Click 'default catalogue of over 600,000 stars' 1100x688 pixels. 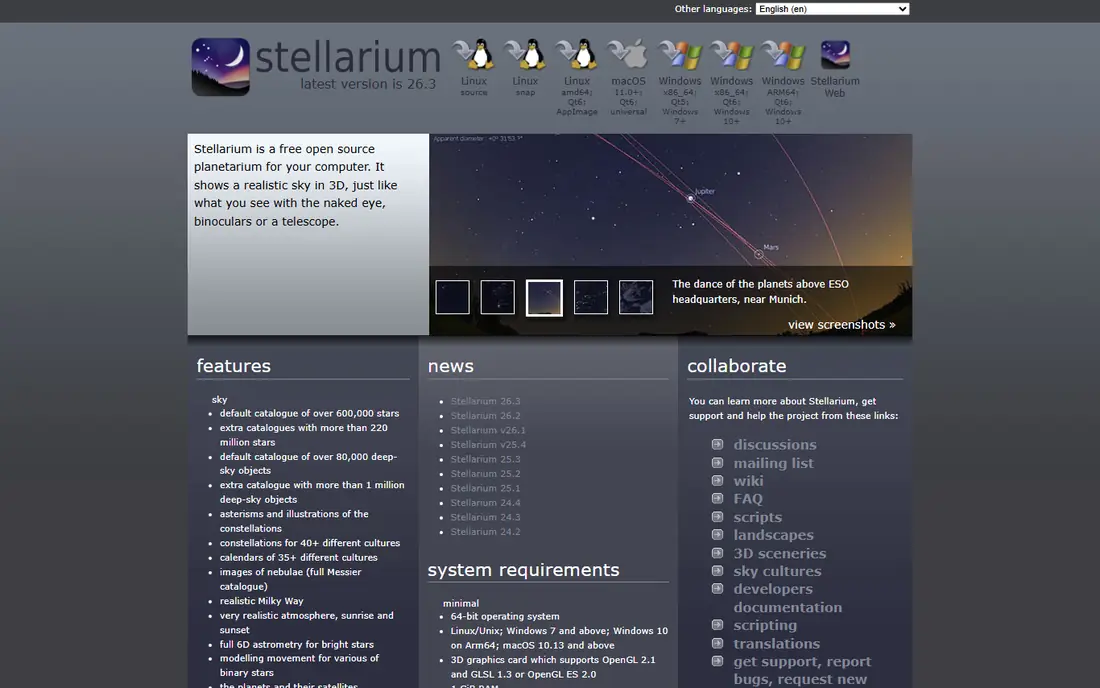point(309,414)
